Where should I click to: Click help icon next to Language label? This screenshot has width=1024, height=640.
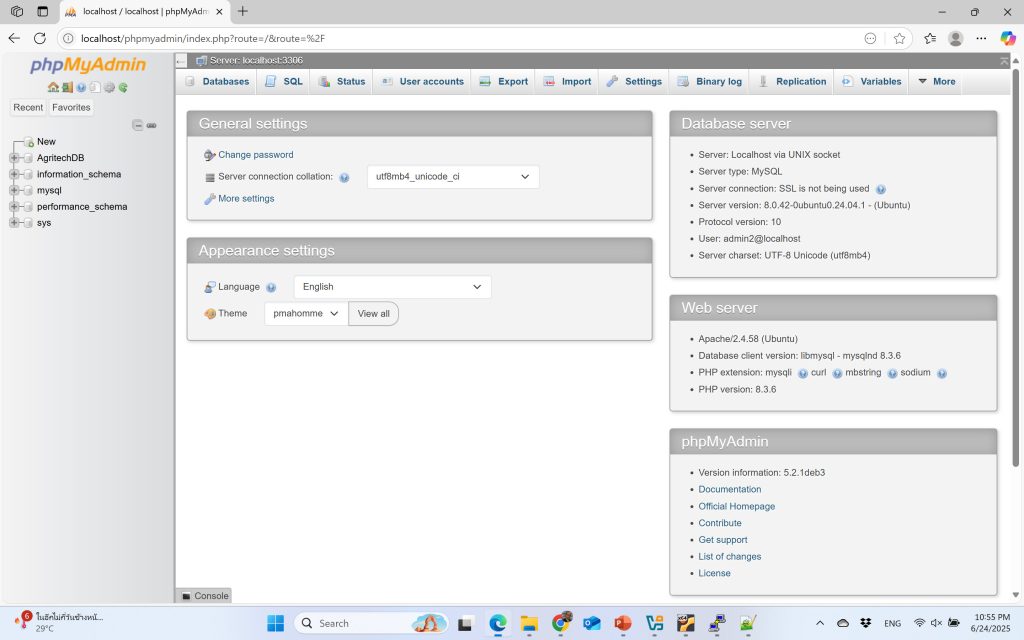[271, 287]
